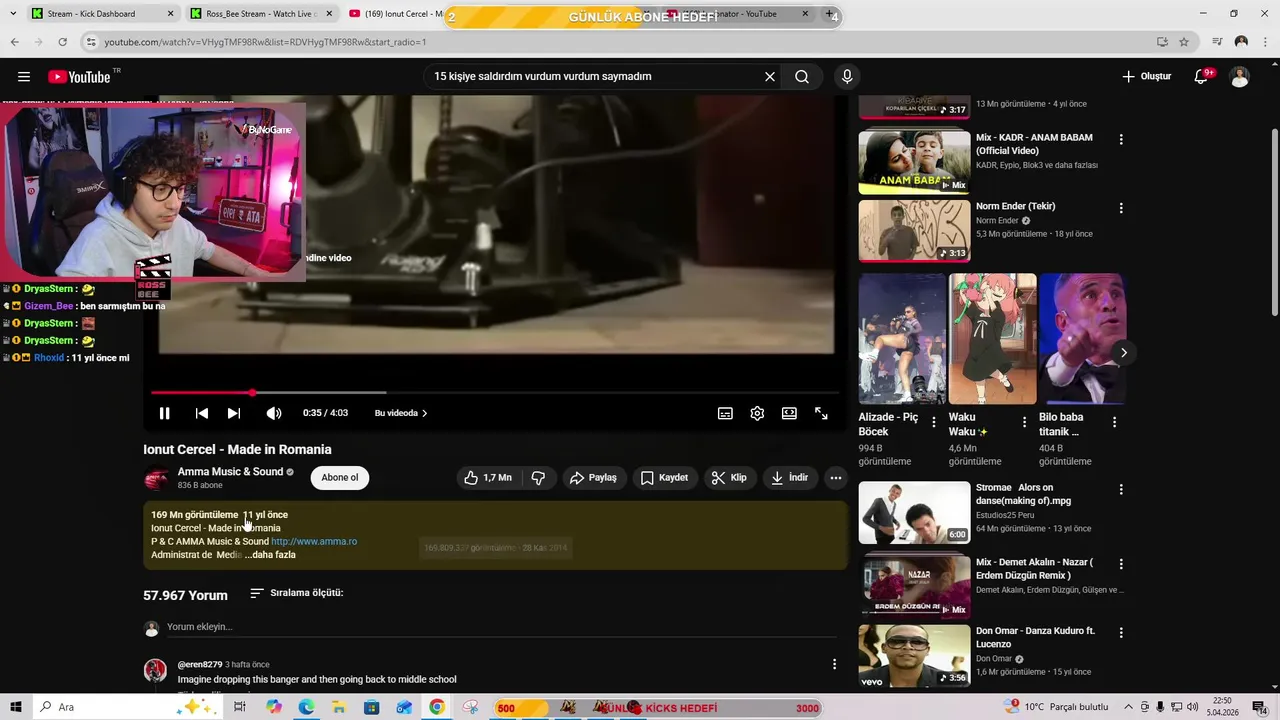Expand the Bu videoda chapters
The image size is (1280, 720).
point(401,413)
